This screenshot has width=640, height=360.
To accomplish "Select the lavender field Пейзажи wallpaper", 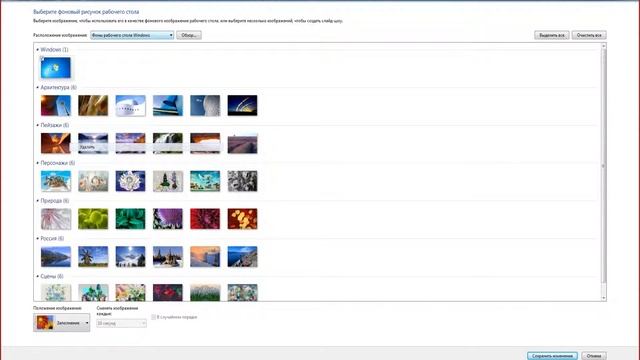I will [242, 143].
